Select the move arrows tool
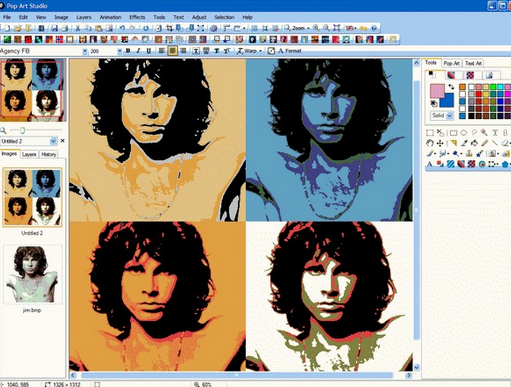The image size is (511, 387). (x=440, y=143)
